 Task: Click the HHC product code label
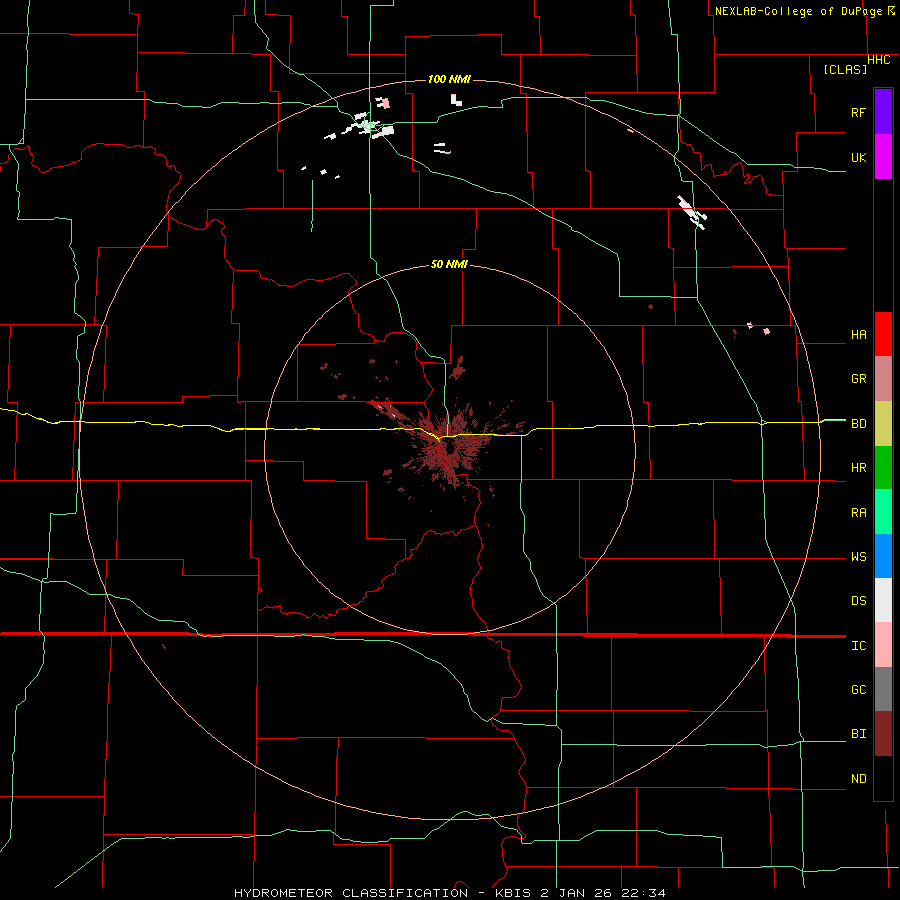point(879,60)
